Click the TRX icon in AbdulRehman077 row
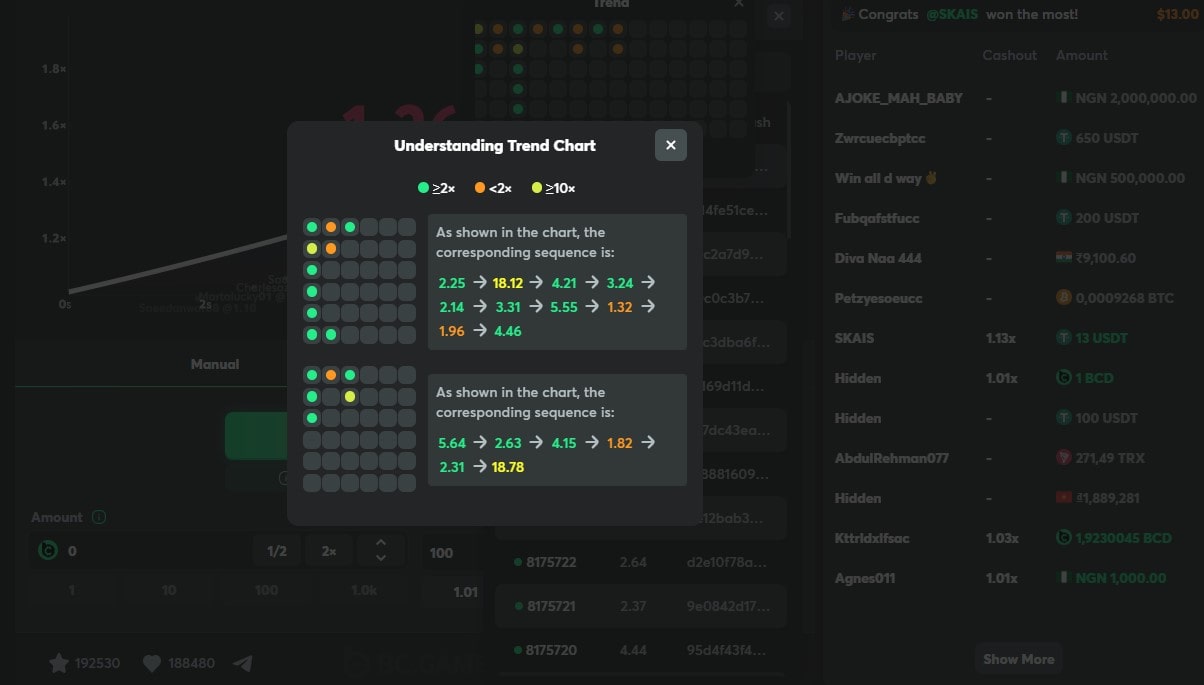This screenshot has width=1204, height=685. [1064, 458]
